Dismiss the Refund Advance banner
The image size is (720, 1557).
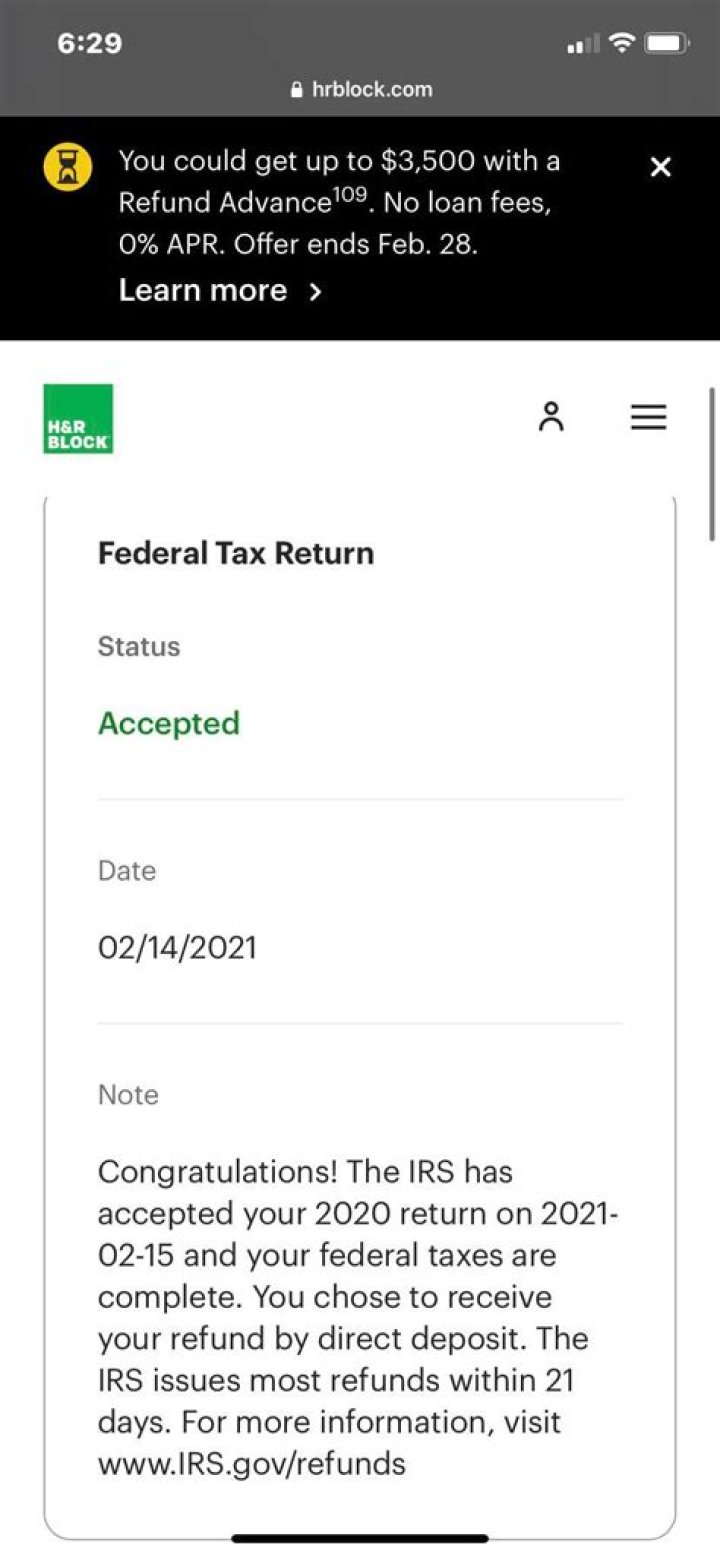(x=660, y=167)
